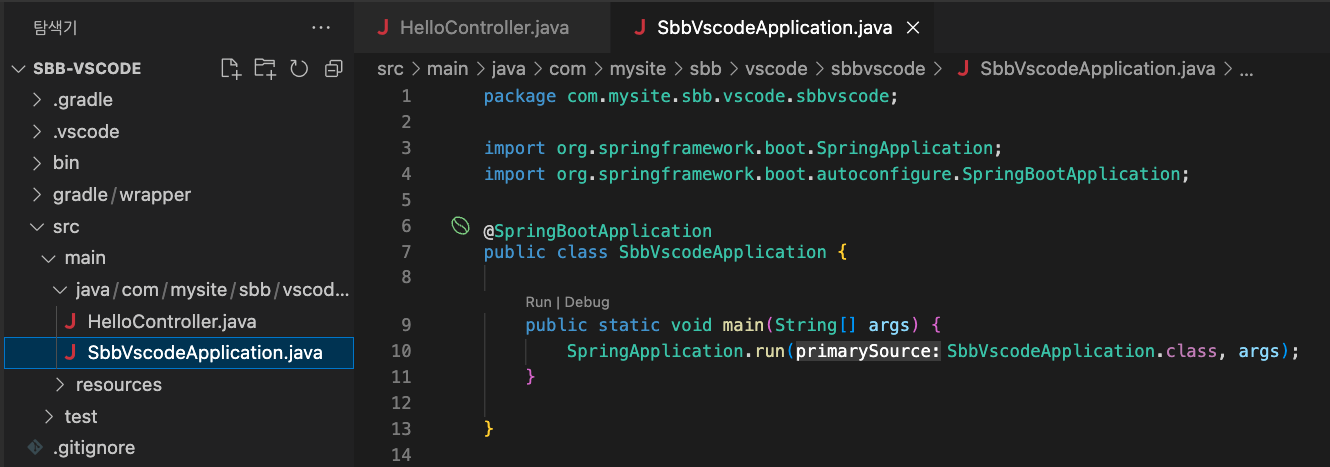Click line number 13 in the gutter
This screenshot has width=1330, height=467.
click(402, 428)
